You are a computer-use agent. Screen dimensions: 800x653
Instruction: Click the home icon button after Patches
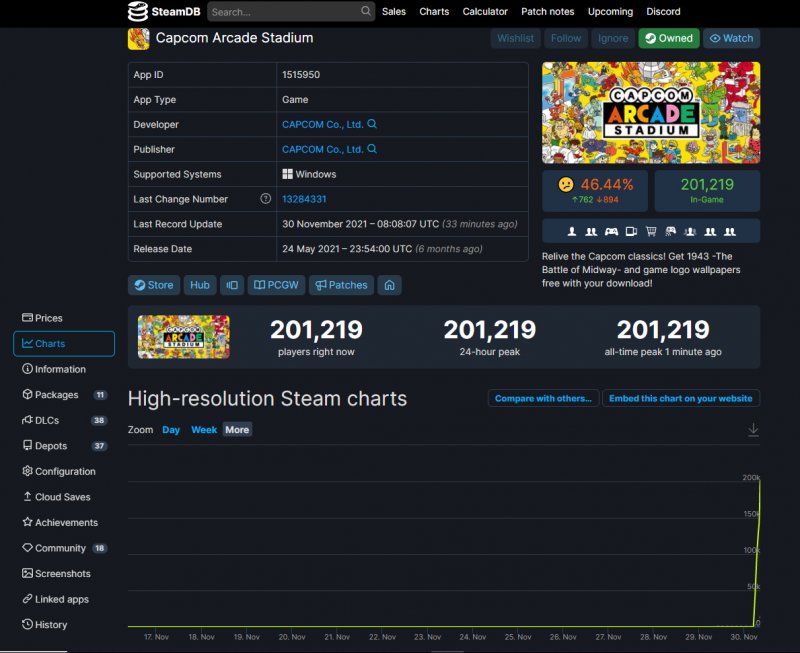389,285
